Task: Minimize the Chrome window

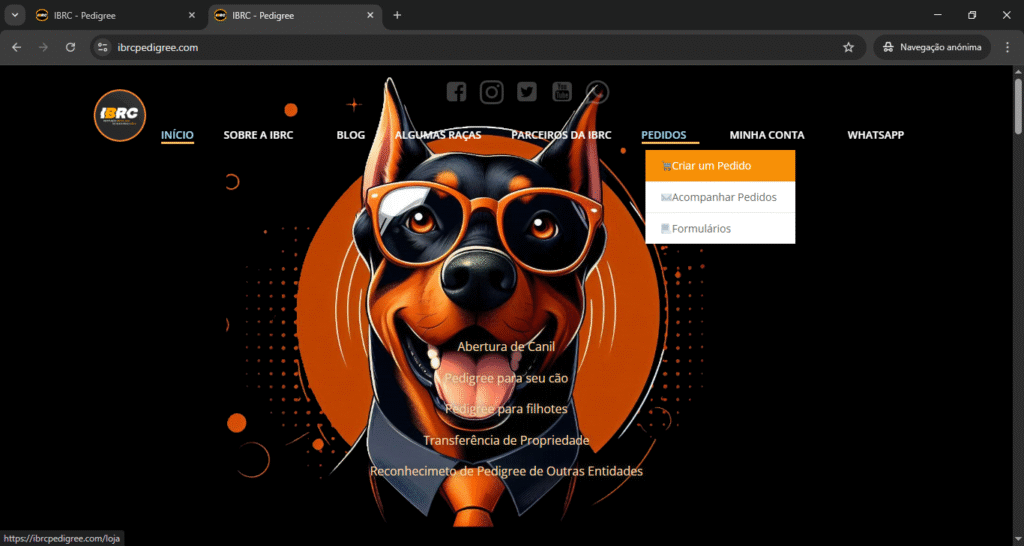Action: click(x=938, y=15)
